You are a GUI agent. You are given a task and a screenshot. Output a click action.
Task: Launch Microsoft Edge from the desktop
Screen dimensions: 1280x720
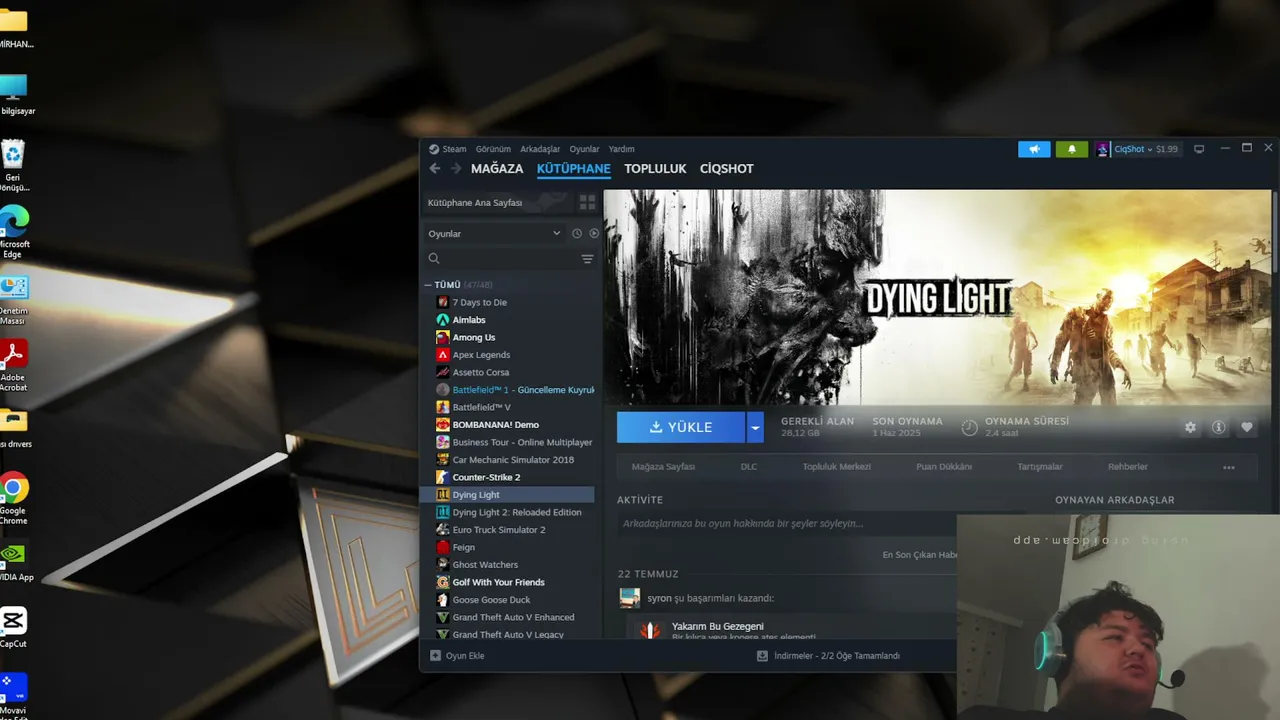pyautogui.click(x=13, y=231)
